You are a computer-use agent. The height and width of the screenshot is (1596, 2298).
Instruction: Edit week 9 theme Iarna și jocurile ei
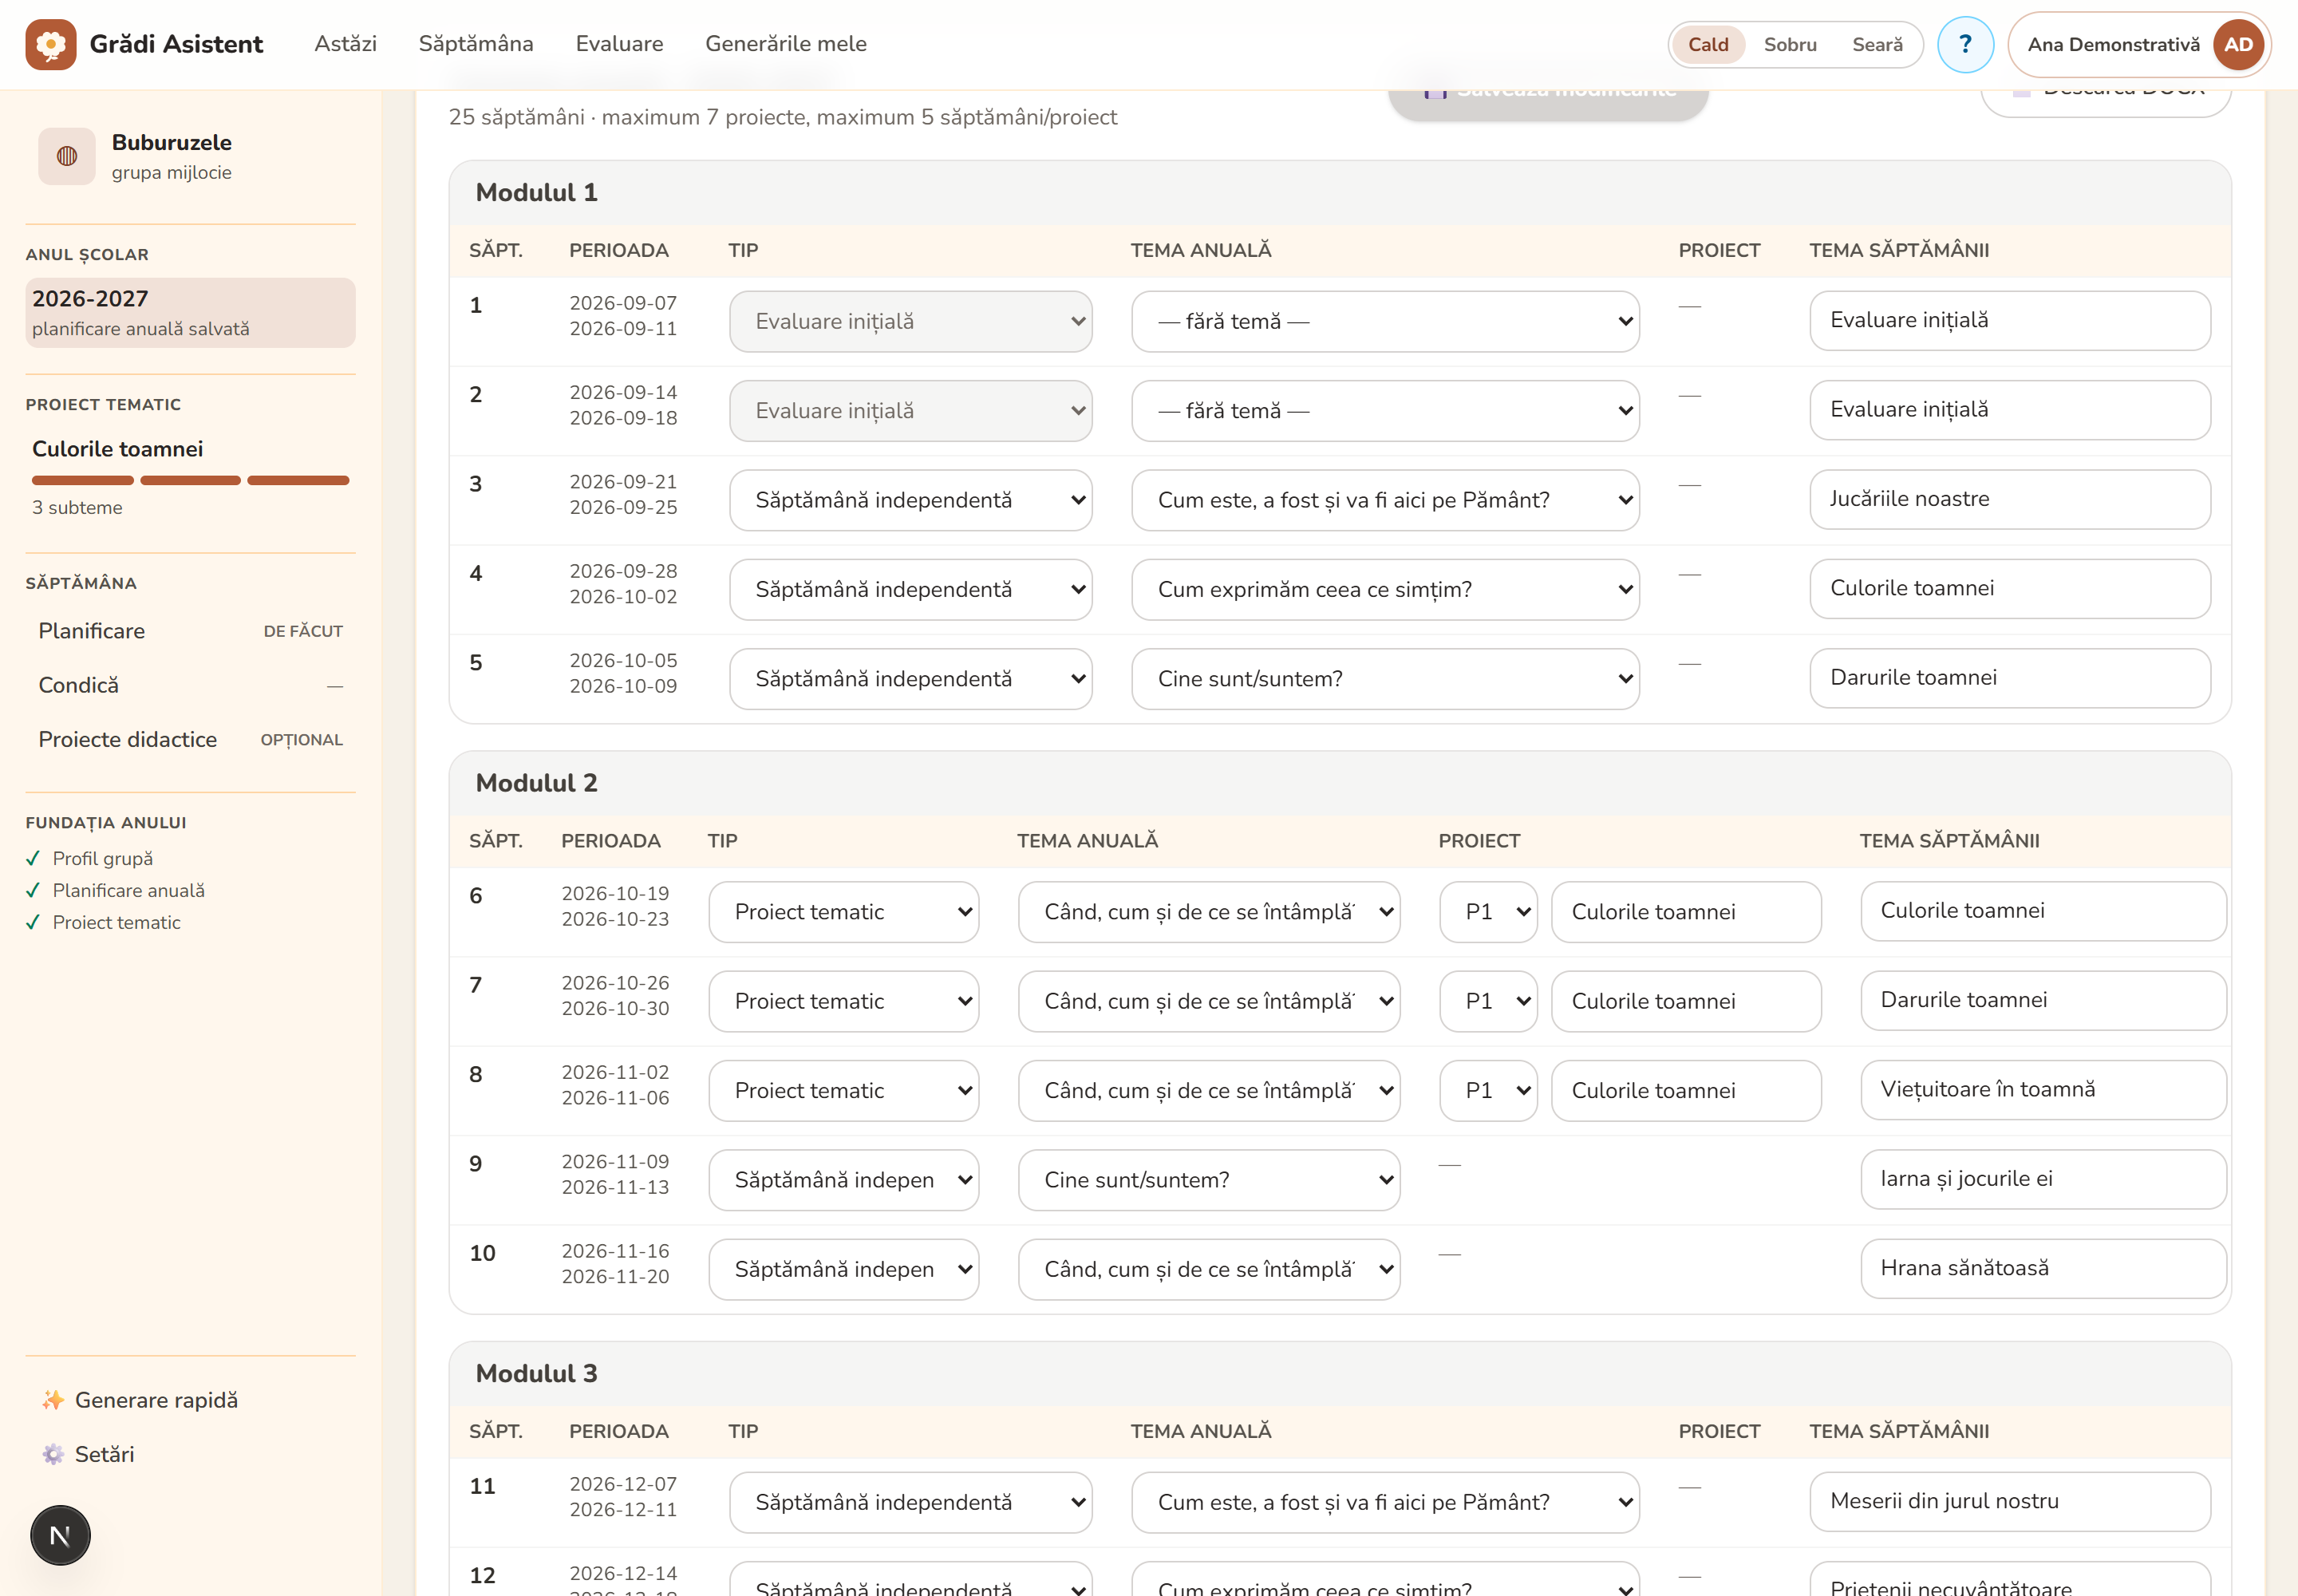pyautogui.click(x=2043, y=1179)
